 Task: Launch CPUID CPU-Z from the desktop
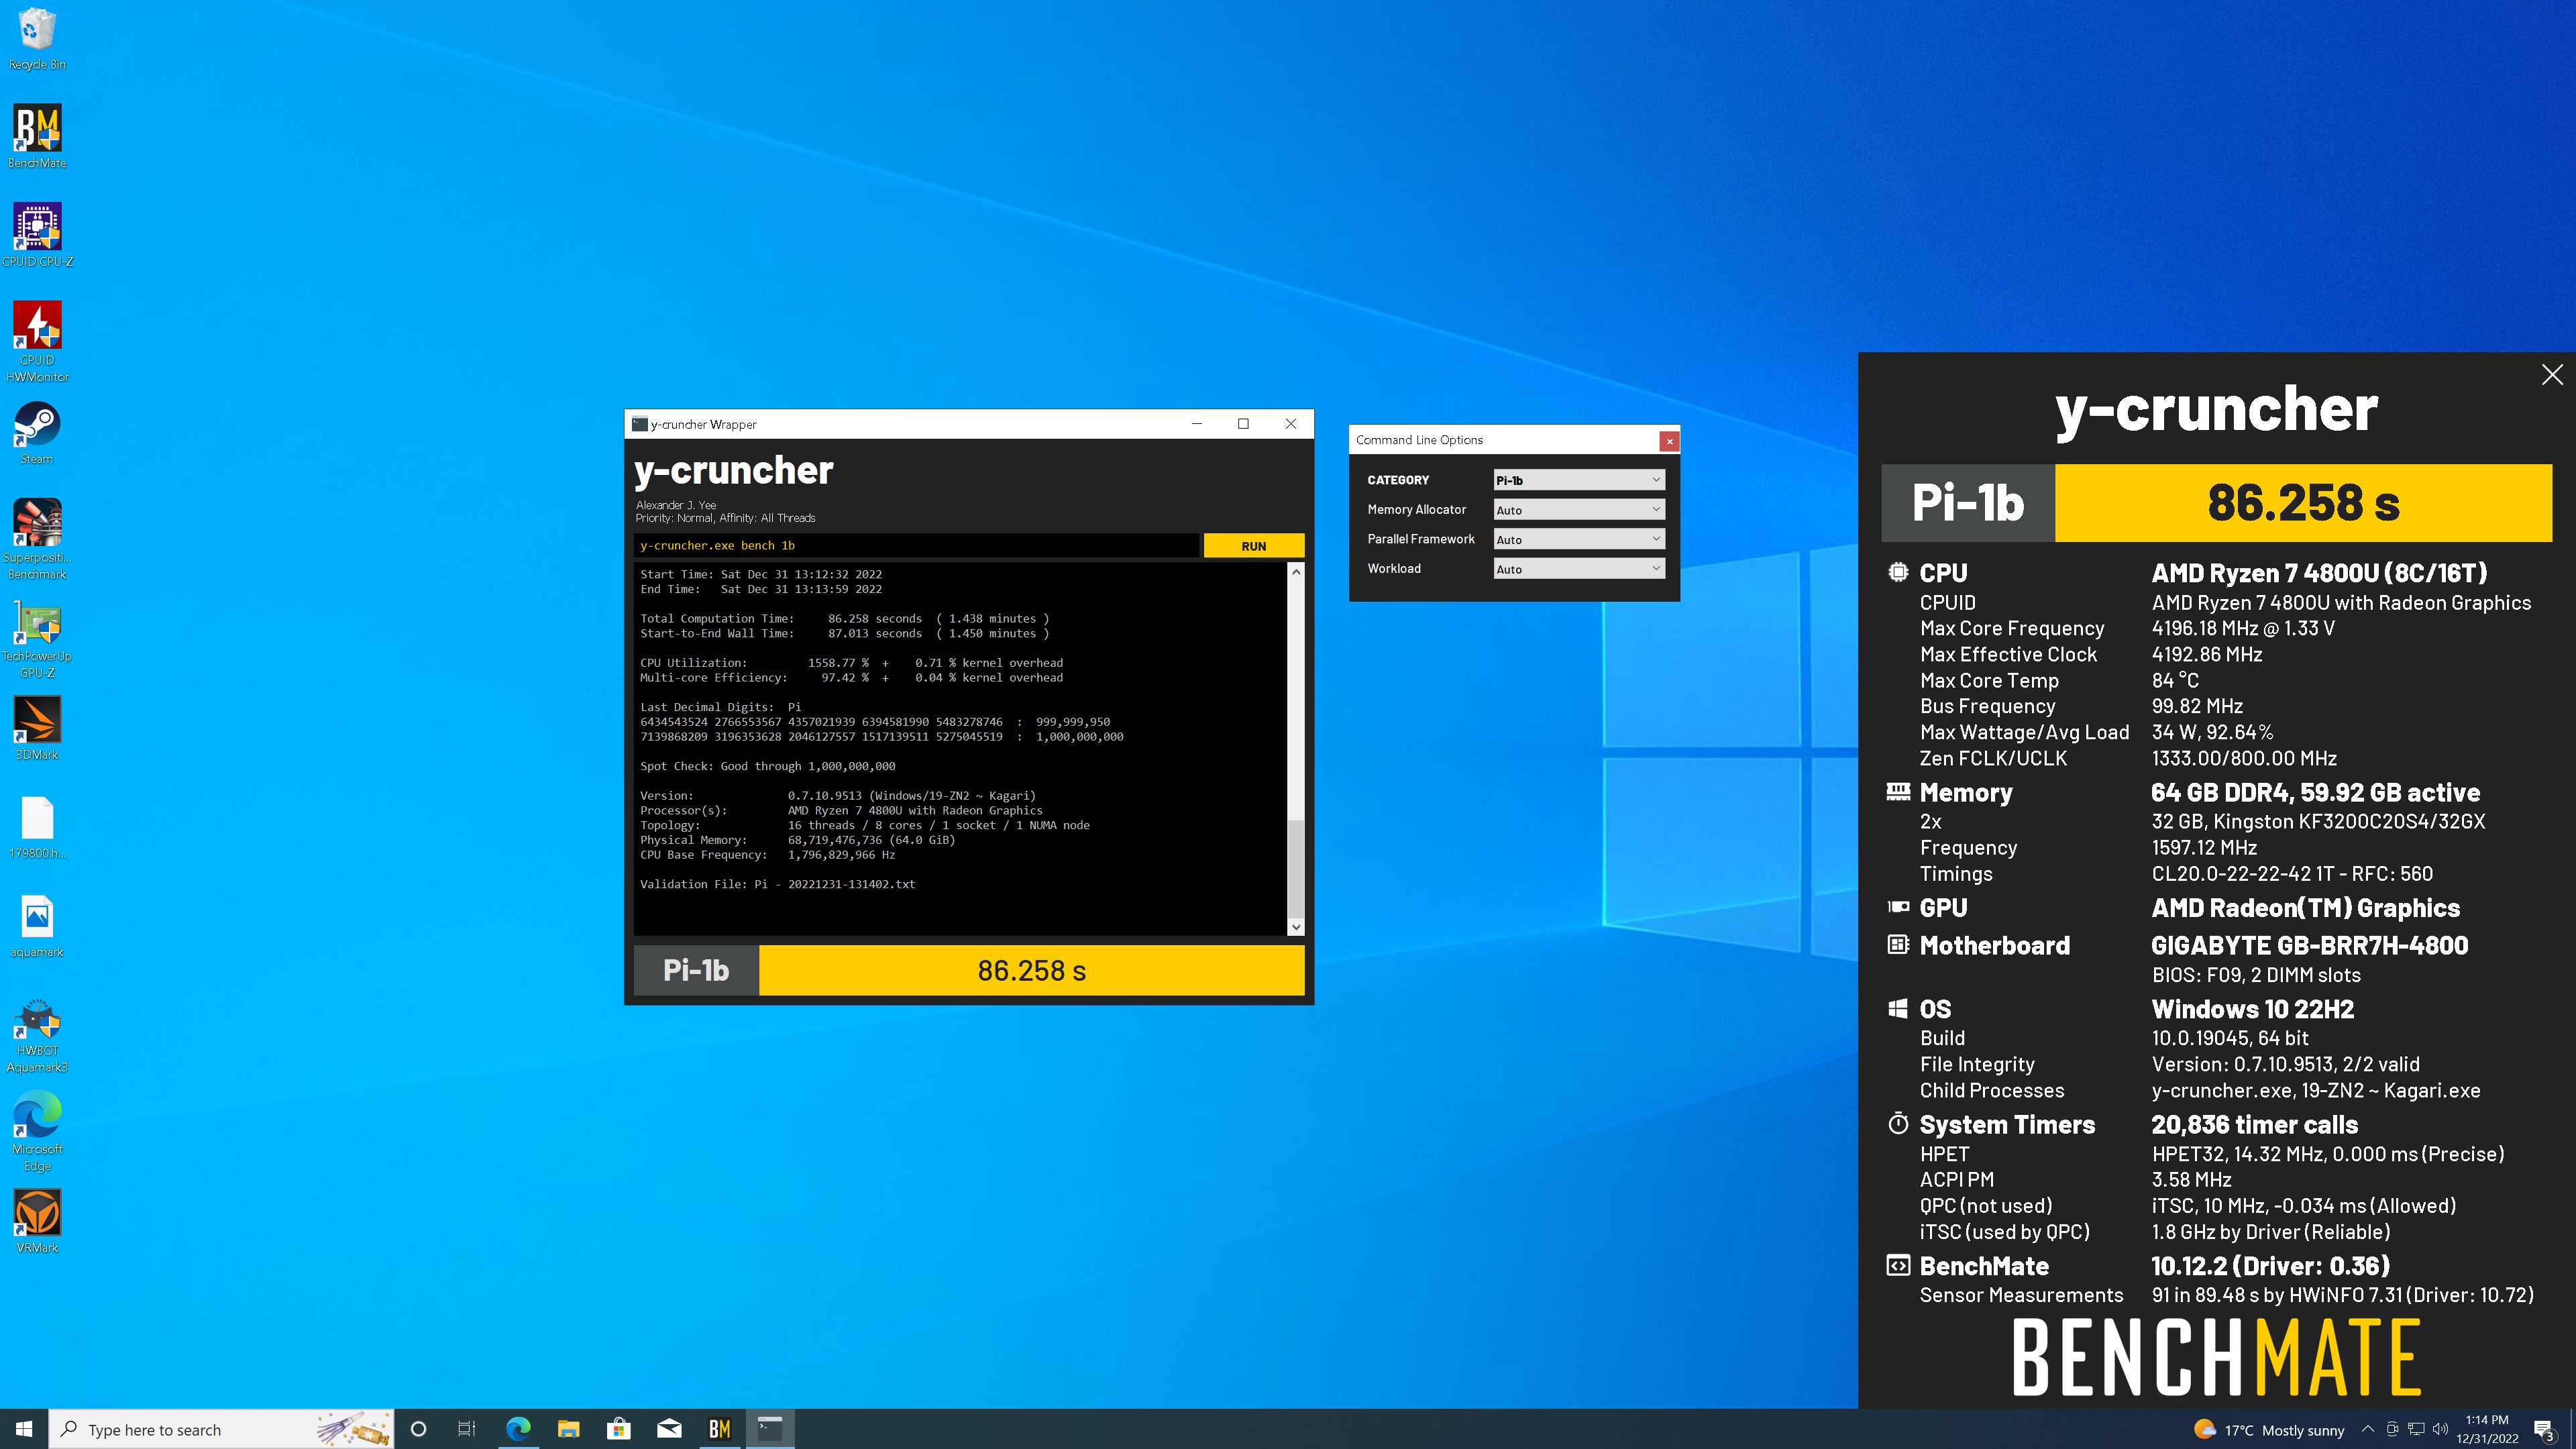[x=37, y=236]
